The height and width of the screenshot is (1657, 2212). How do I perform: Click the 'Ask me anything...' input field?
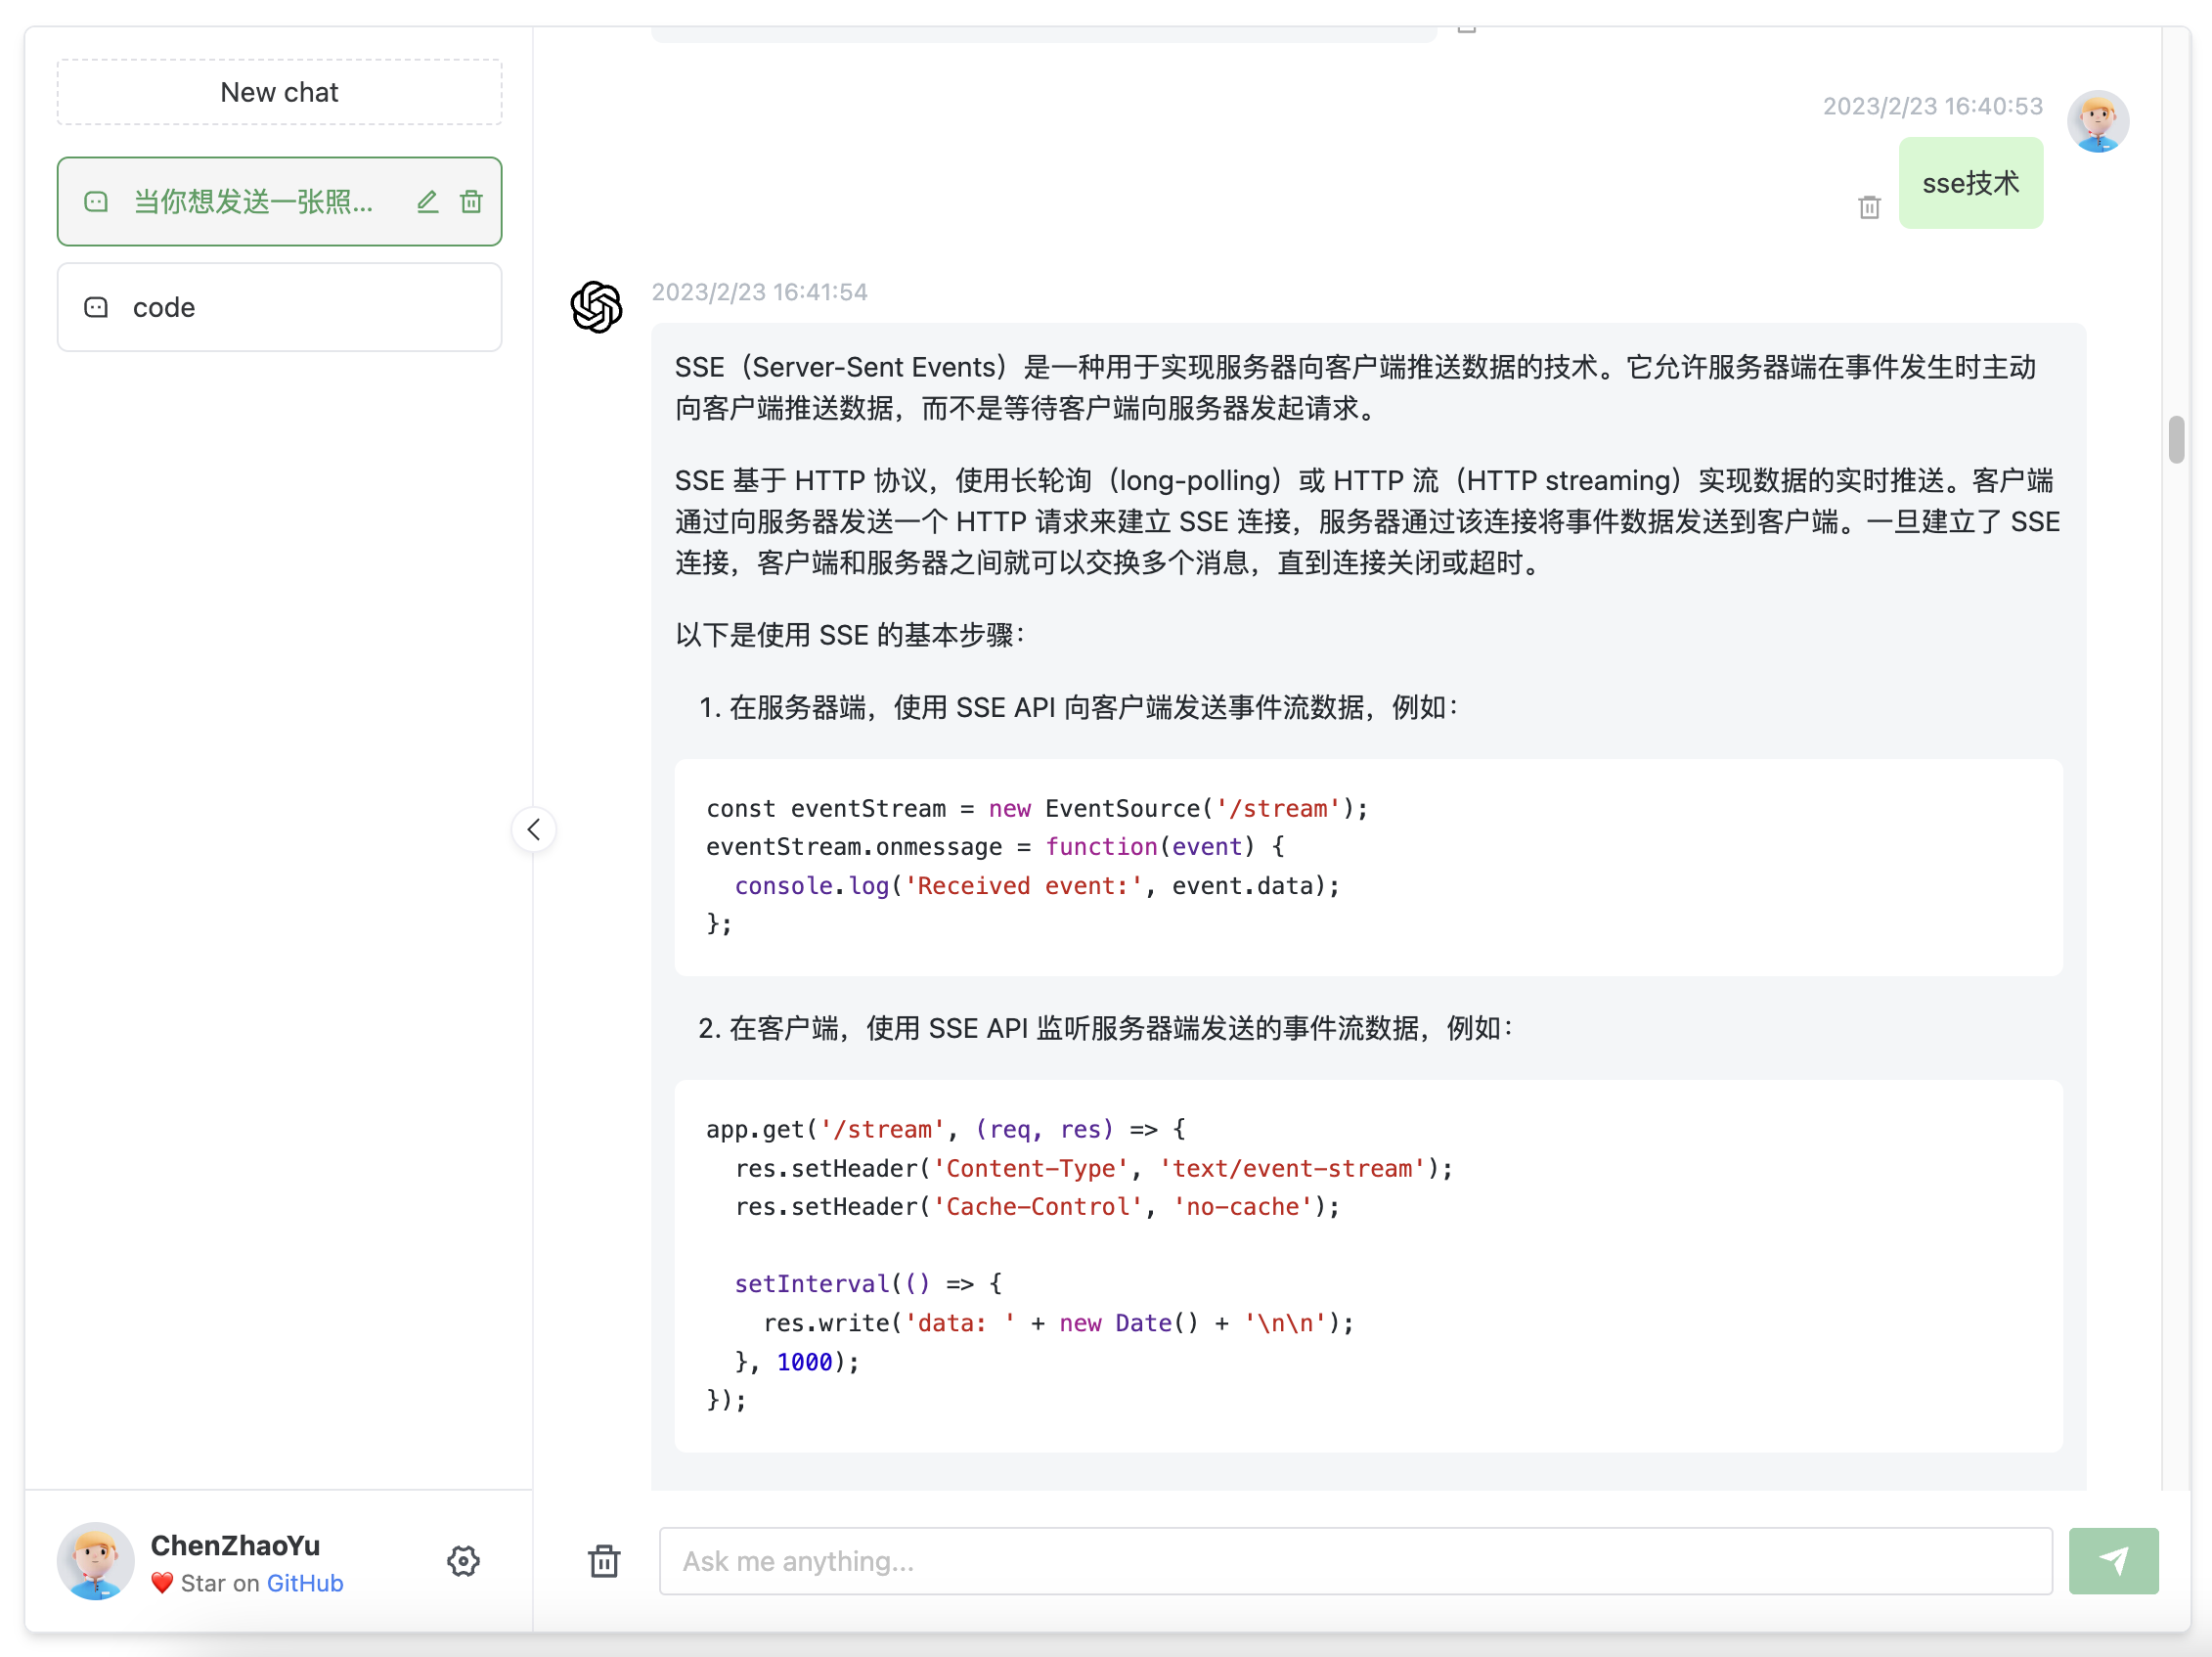point(1355,1561)
